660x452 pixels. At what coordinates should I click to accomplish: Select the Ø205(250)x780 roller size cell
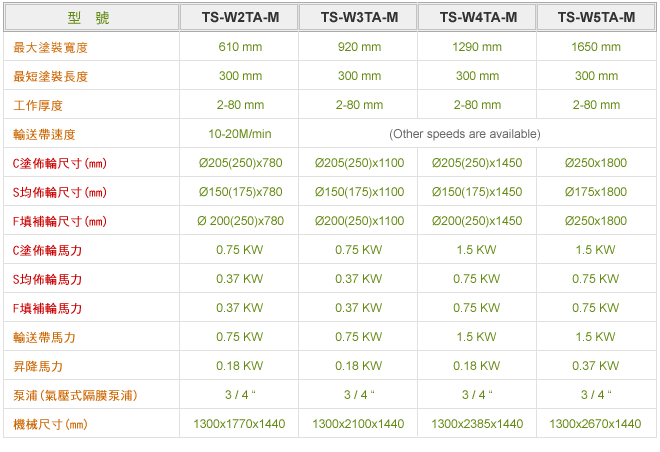pos(240,163)
